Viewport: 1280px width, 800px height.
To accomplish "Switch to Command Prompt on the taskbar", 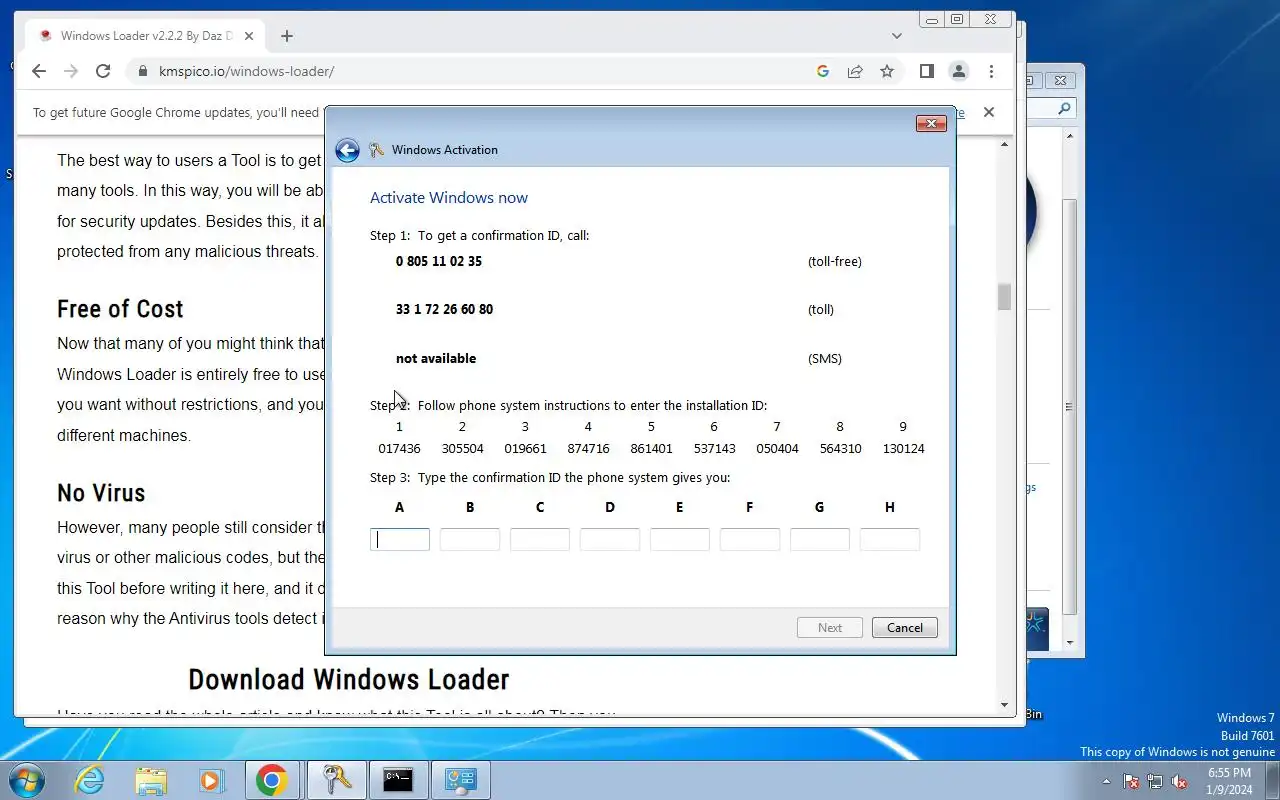I will click(x=398, y=780).
